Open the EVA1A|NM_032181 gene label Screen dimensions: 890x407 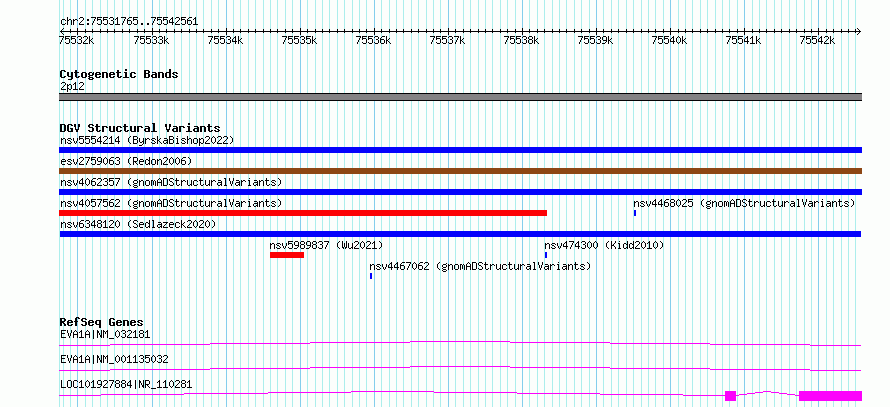click(x=105, y=334)
